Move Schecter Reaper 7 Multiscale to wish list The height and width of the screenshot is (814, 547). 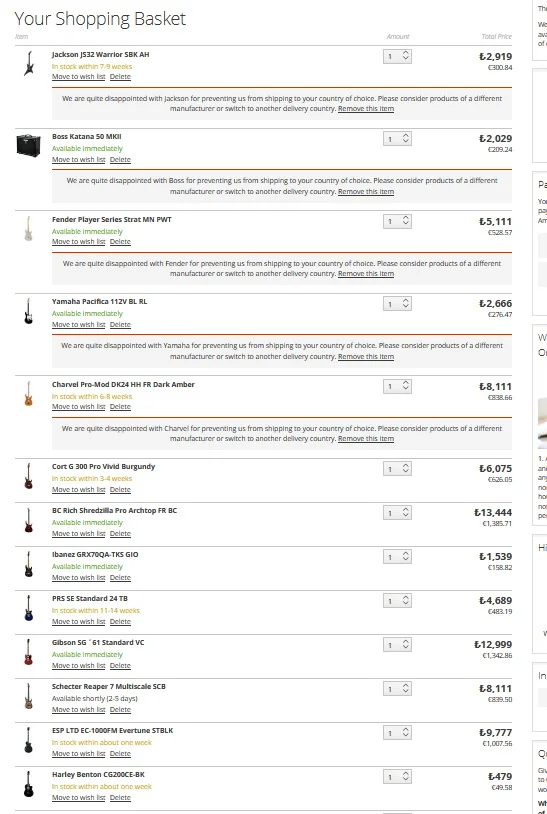coord(78,710)
